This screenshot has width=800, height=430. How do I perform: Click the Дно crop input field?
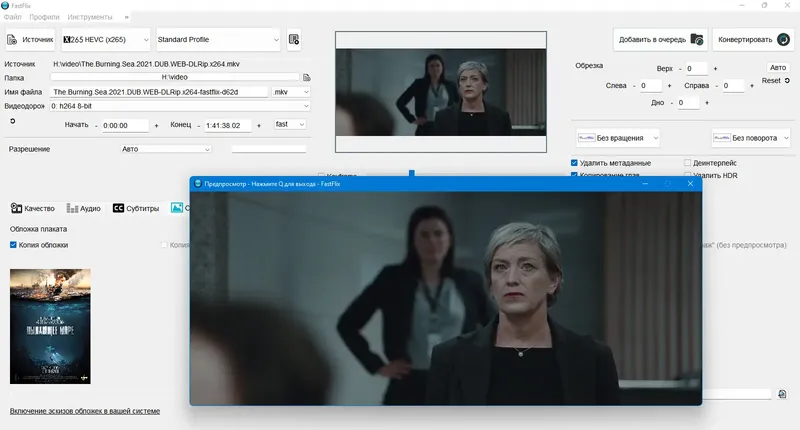[689, 103]
